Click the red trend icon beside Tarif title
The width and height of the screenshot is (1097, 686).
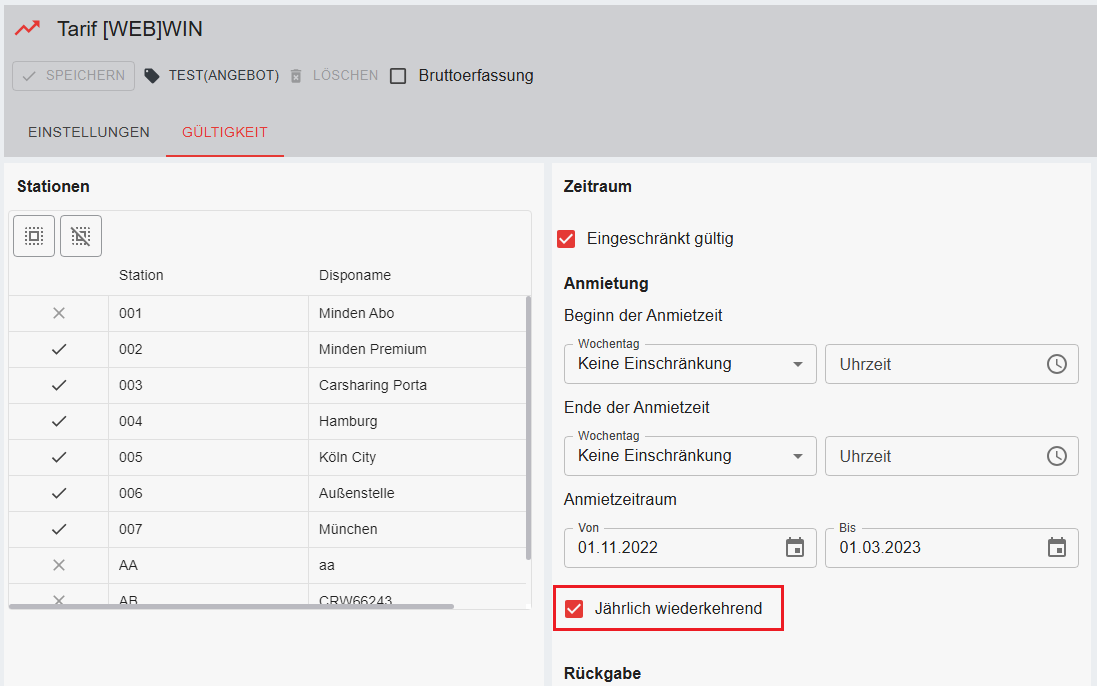[x=27, y=29]
